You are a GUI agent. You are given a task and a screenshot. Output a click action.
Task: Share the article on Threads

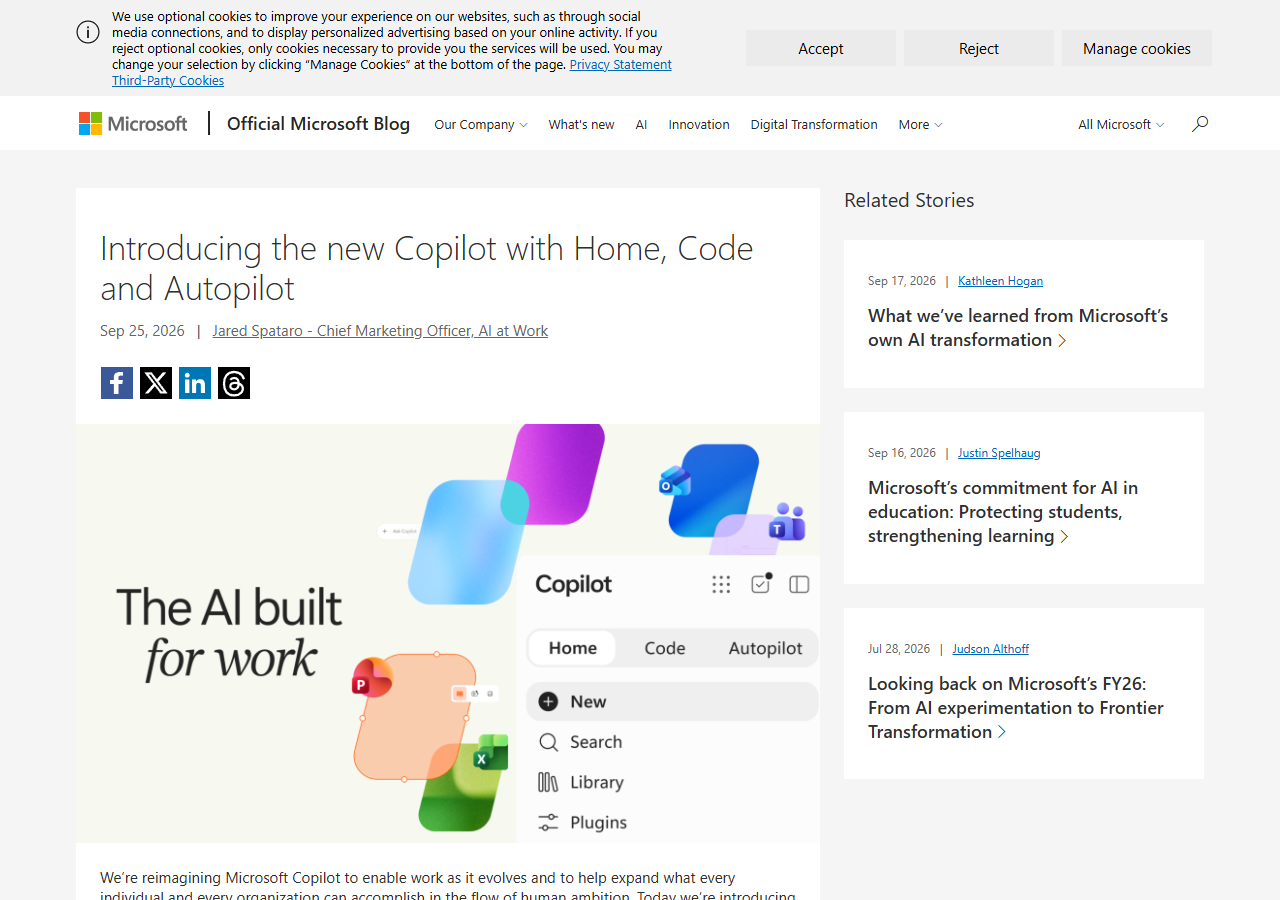pyautogui.click(x=234, y=383)
